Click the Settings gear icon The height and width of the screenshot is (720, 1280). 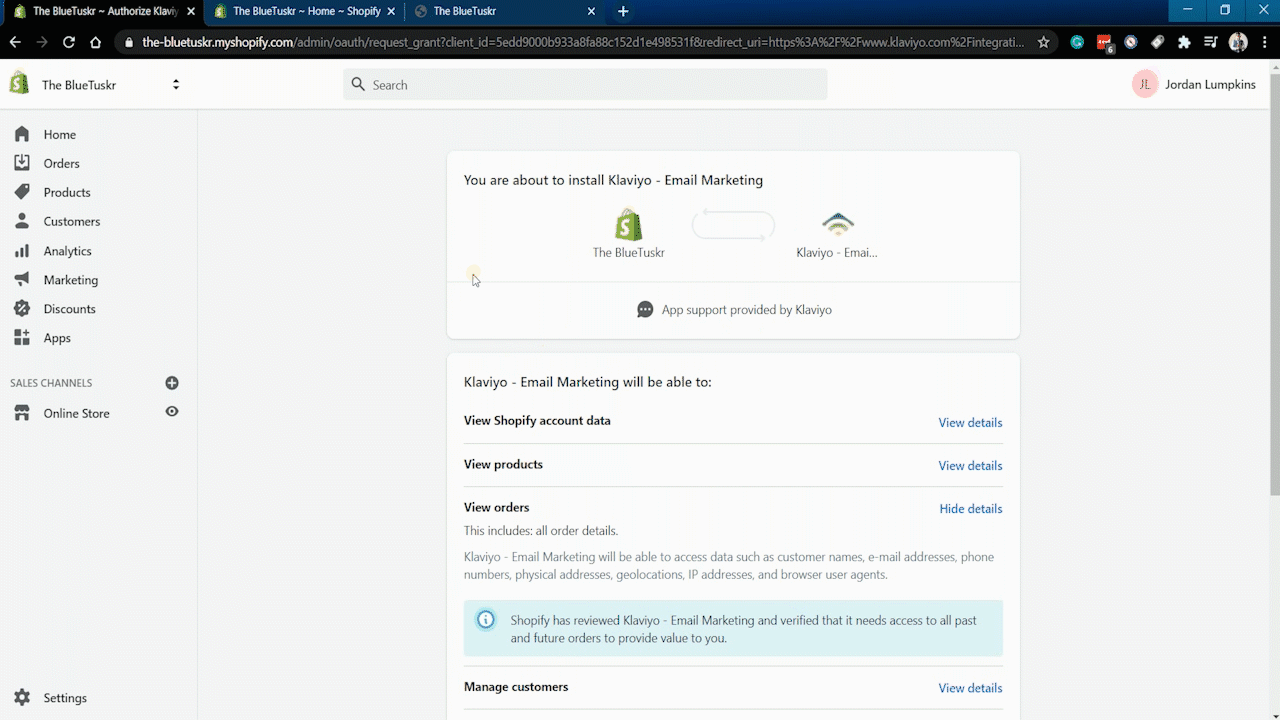coord(22,698)
